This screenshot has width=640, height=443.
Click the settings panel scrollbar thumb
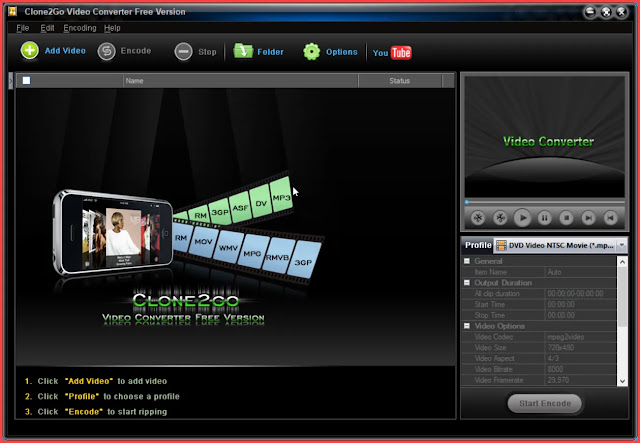tap(622, 297)
